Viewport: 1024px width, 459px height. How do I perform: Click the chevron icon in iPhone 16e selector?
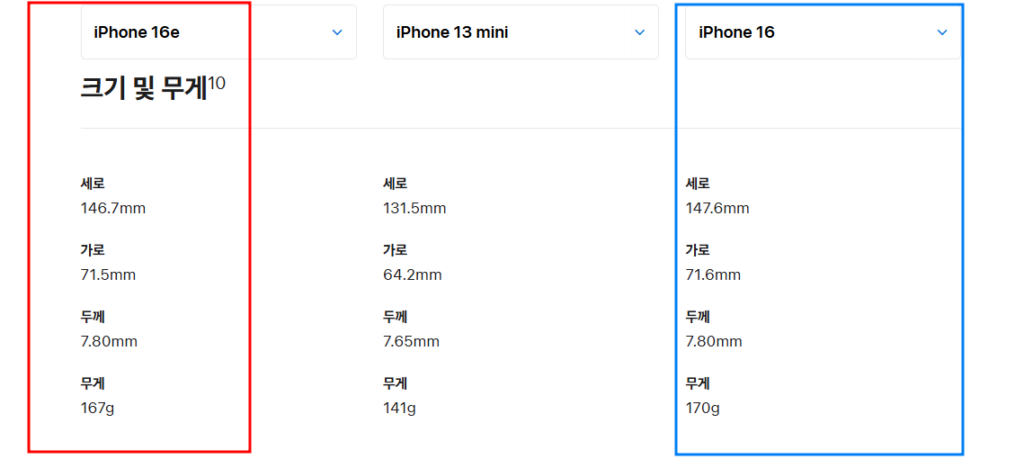pos(337,32)
